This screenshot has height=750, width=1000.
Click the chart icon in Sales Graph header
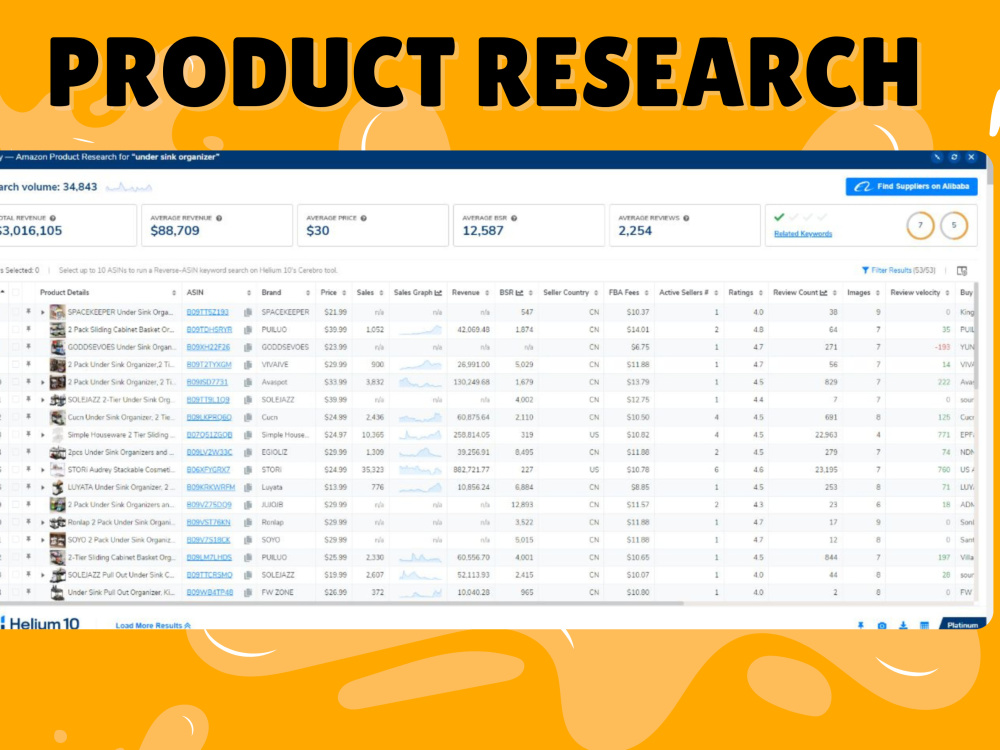coord(438,293)
